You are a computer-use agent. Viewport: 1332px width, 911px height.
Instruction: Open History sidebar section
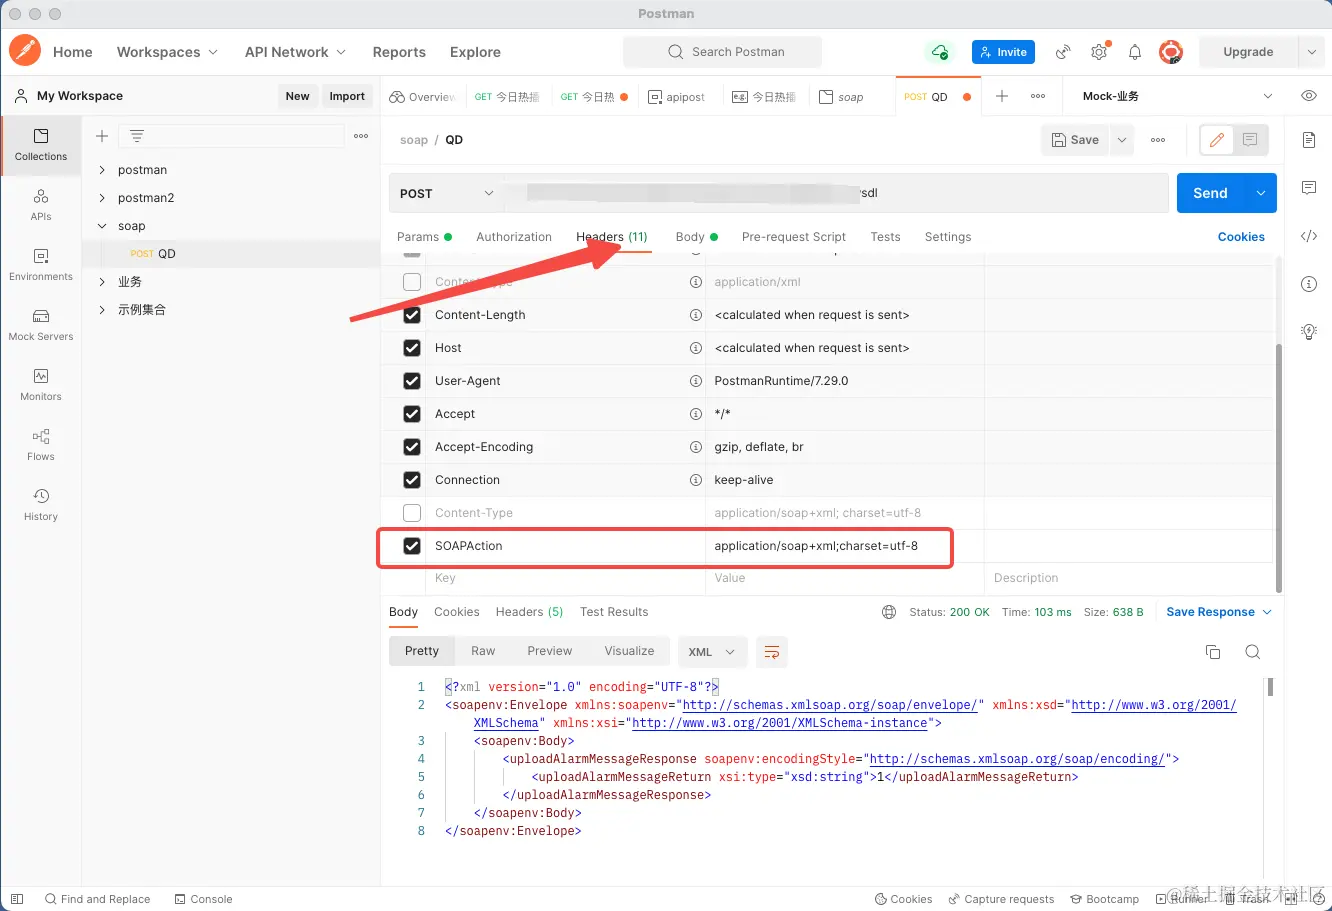pos(41,505)
